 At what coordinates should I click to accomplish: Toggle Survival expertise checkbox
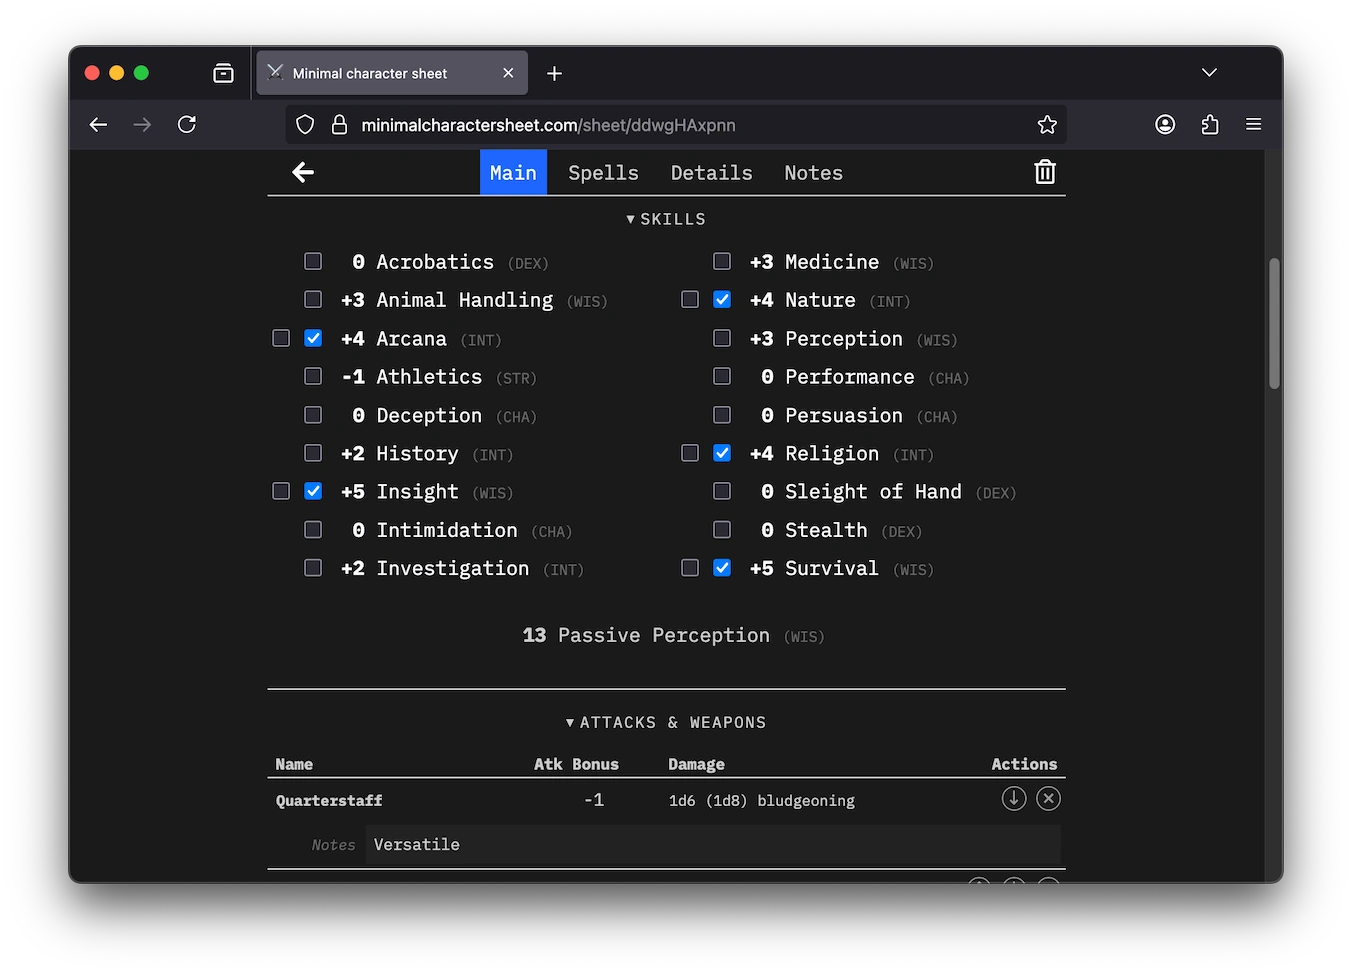(x=690, y=568)
